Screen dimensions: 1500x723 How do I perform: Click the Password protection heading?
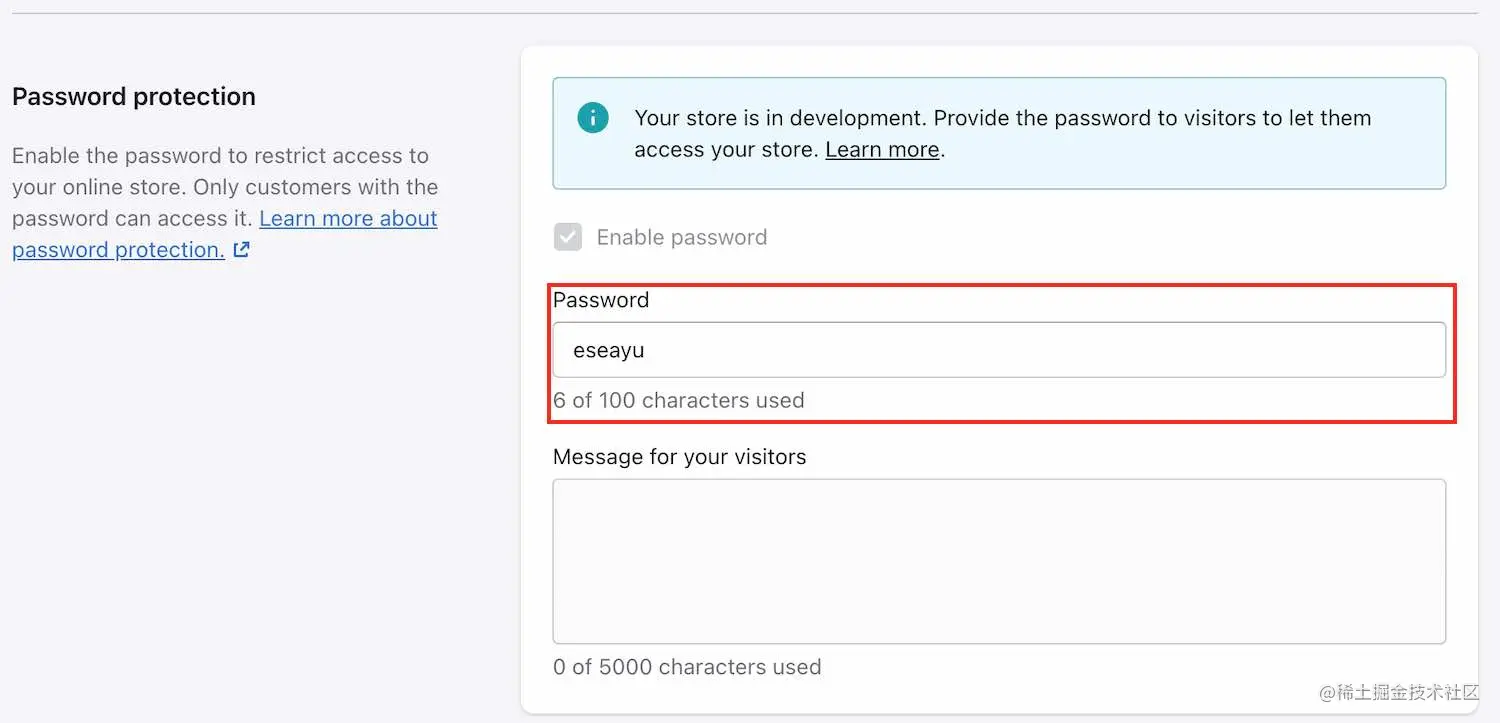click(133, 96)
